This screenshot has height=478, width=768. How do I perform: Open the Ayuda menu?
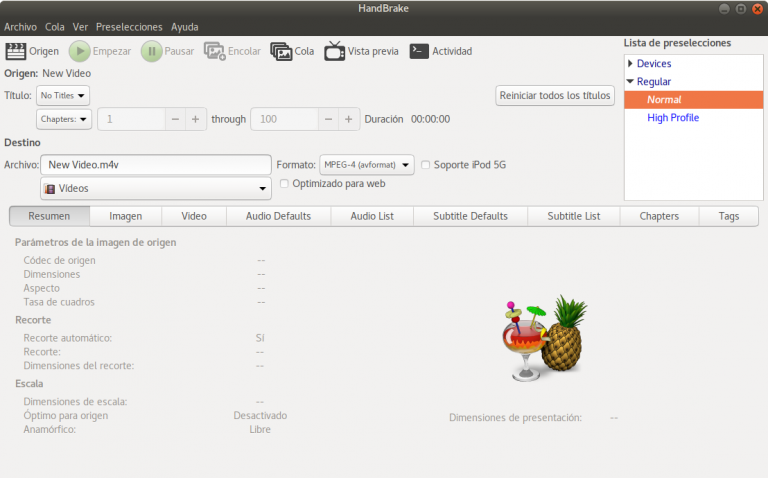[x=185, y=27]
